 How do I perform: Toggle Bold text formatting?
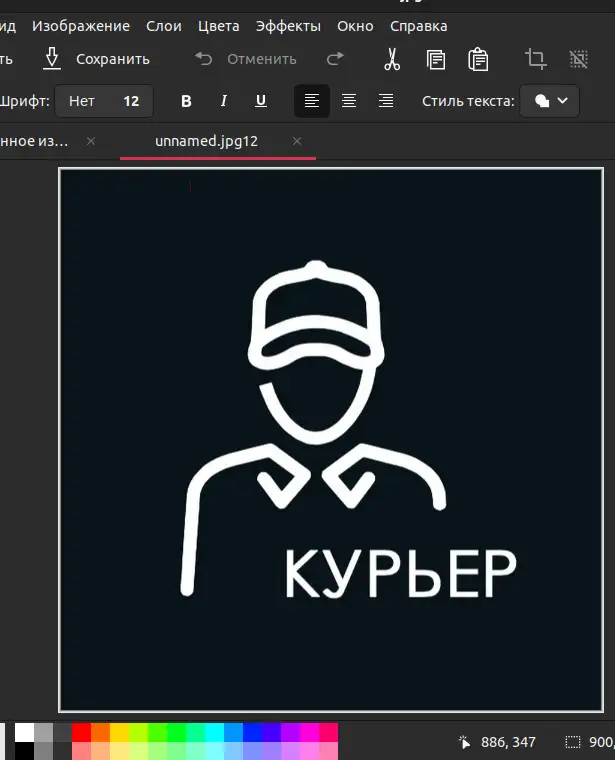(x=186, y=101)
